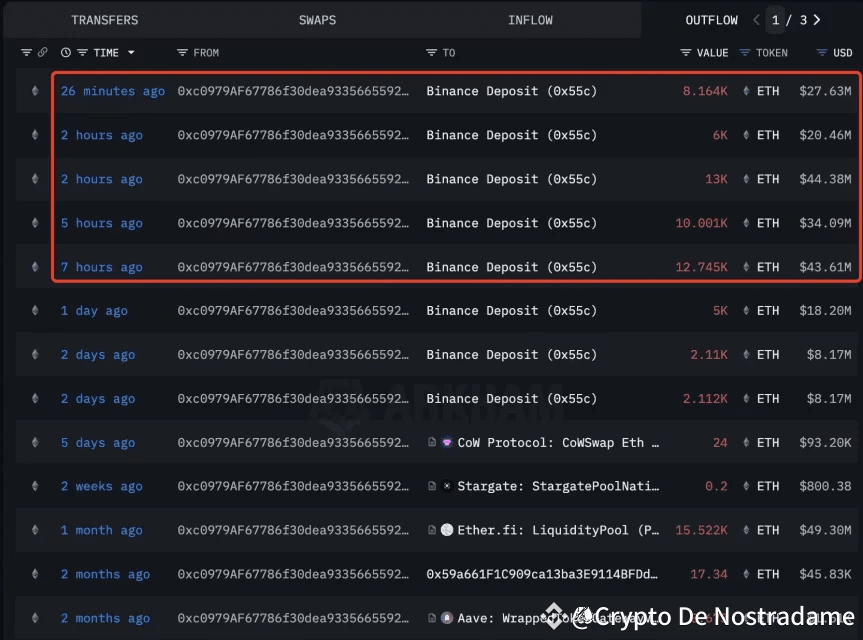
Task: Click the transfer direction icon on the first row
Action: click(x=34, y=90)
